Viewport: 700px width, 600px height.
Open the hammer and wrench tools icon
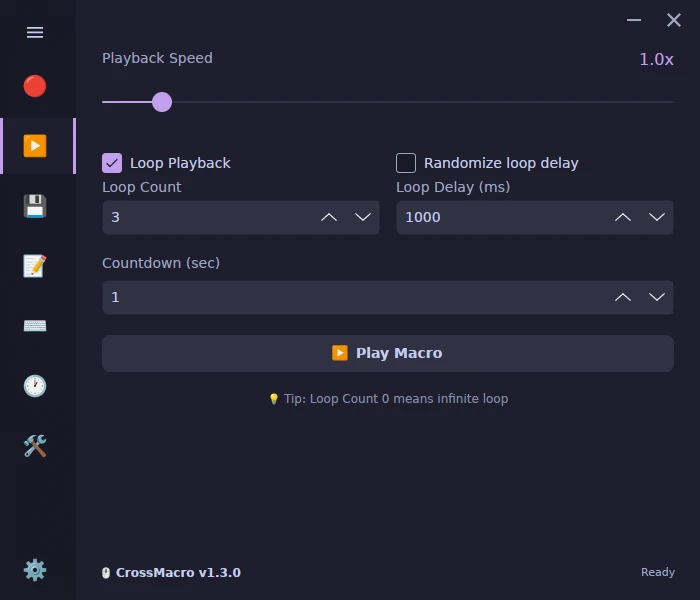(35, 446)
